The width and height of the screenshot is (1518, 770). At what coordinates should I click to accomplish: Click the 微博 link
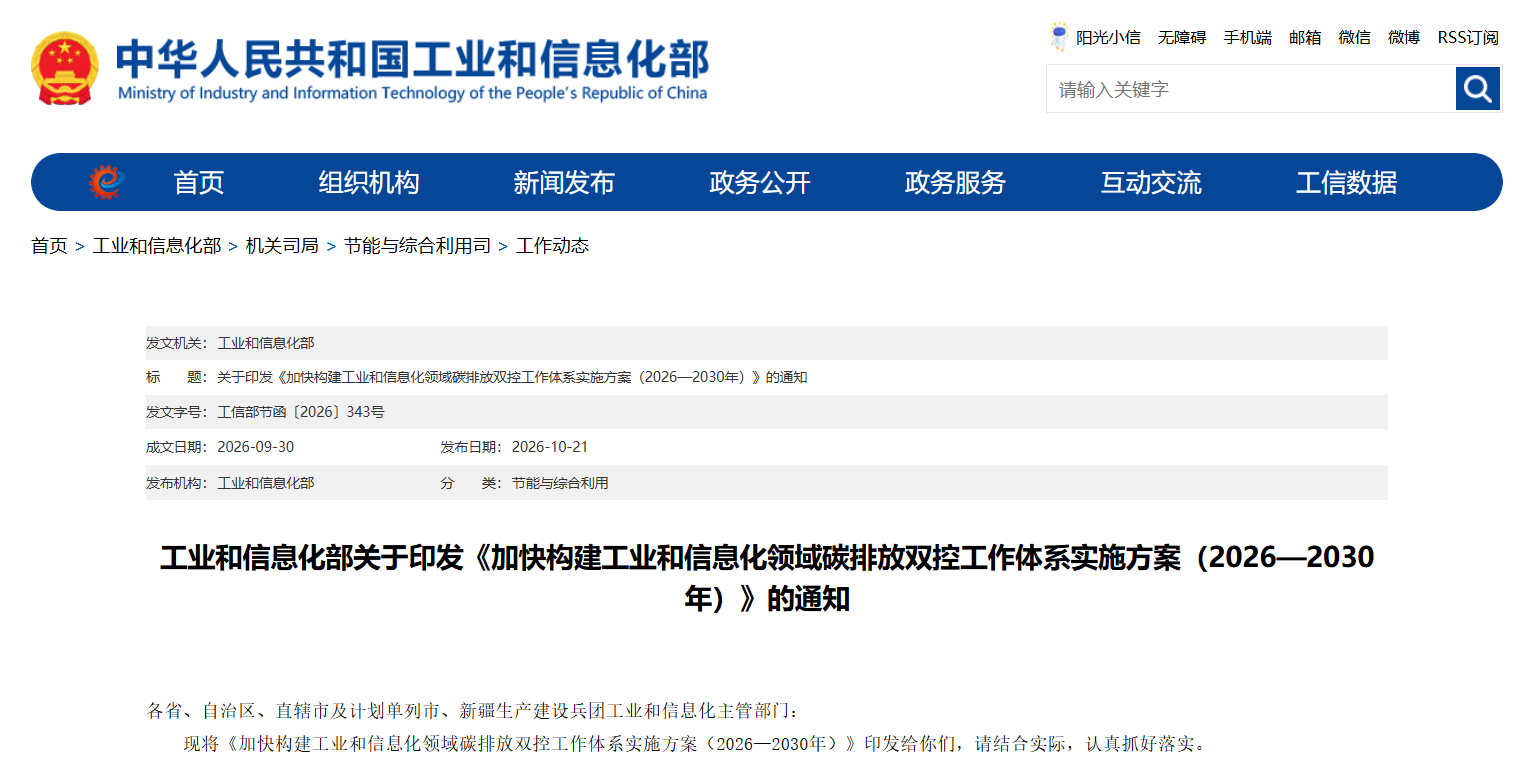[x=1404, y=37]
